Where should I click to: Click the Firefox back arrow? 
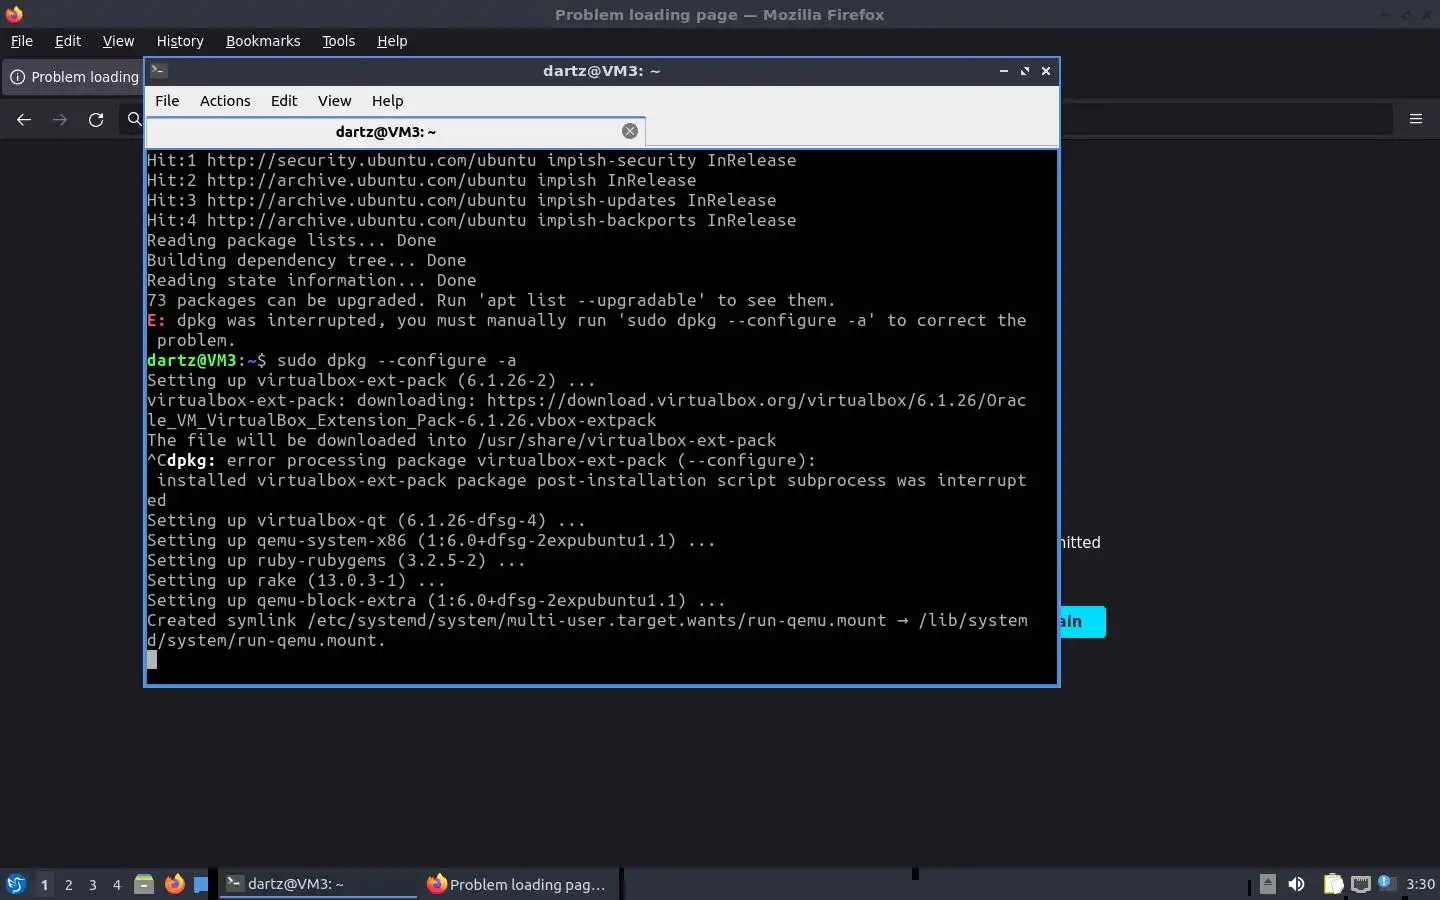coord(24,119)
